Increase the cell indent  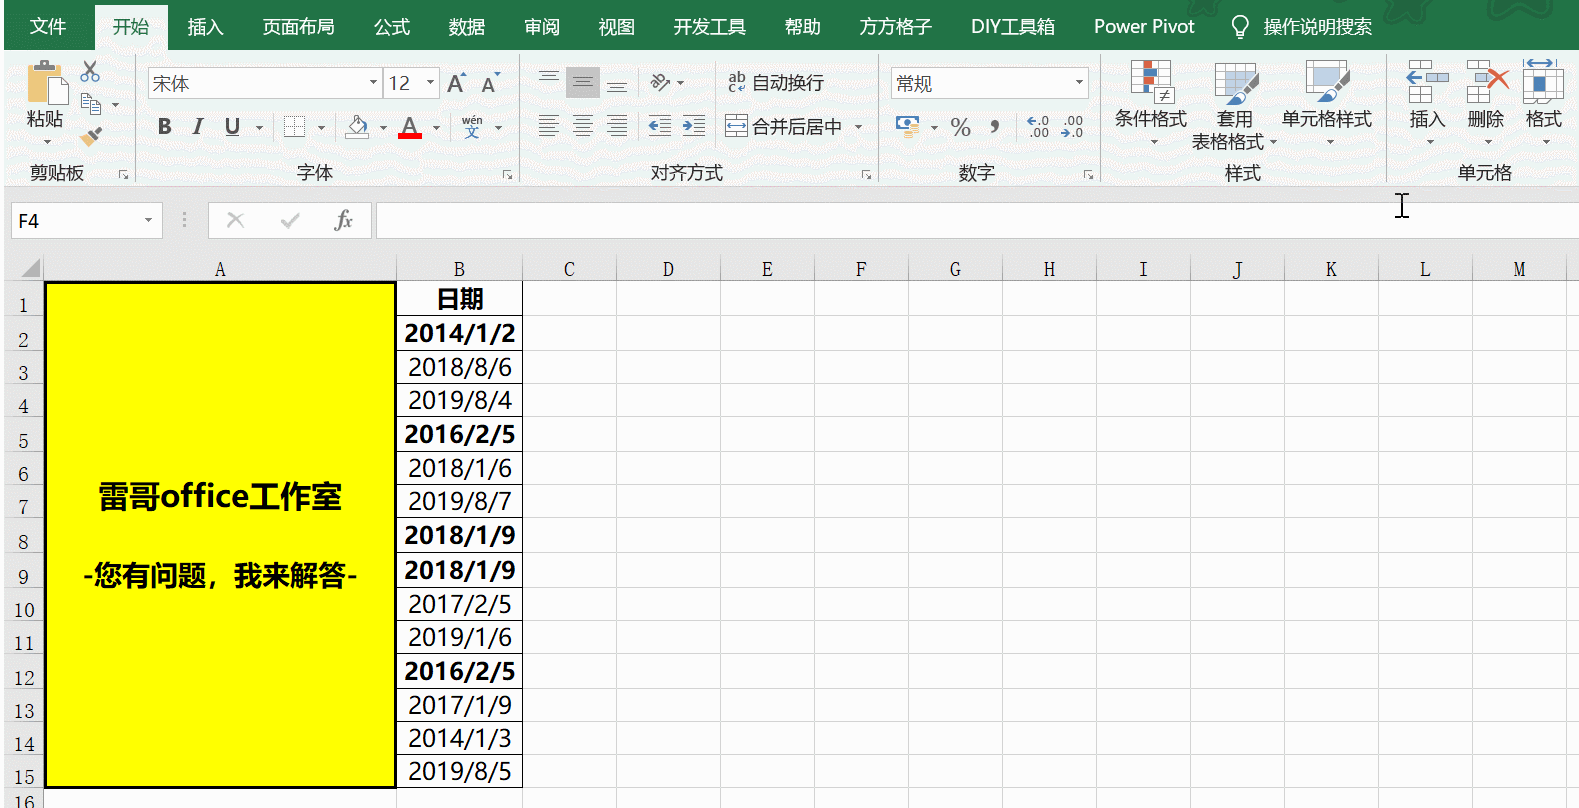tap(694, 126)
